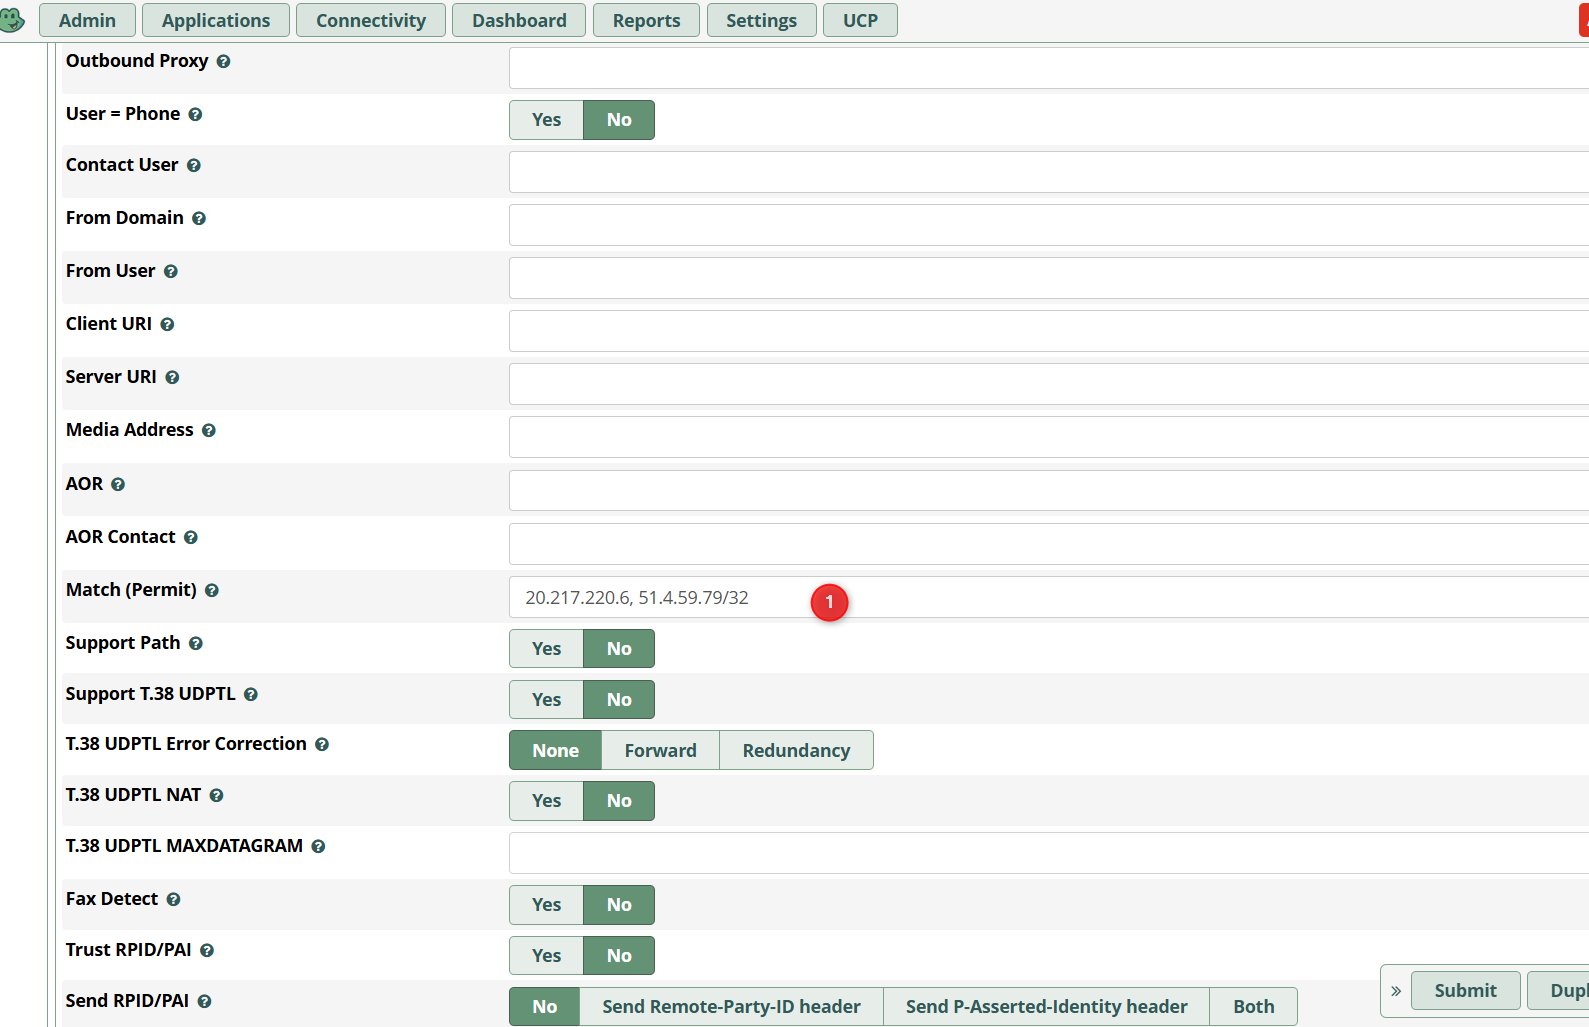Show help for Trust RPID/PAI
The width and height of the screenshot is (1589, 1027).
(x=207, y=951)
